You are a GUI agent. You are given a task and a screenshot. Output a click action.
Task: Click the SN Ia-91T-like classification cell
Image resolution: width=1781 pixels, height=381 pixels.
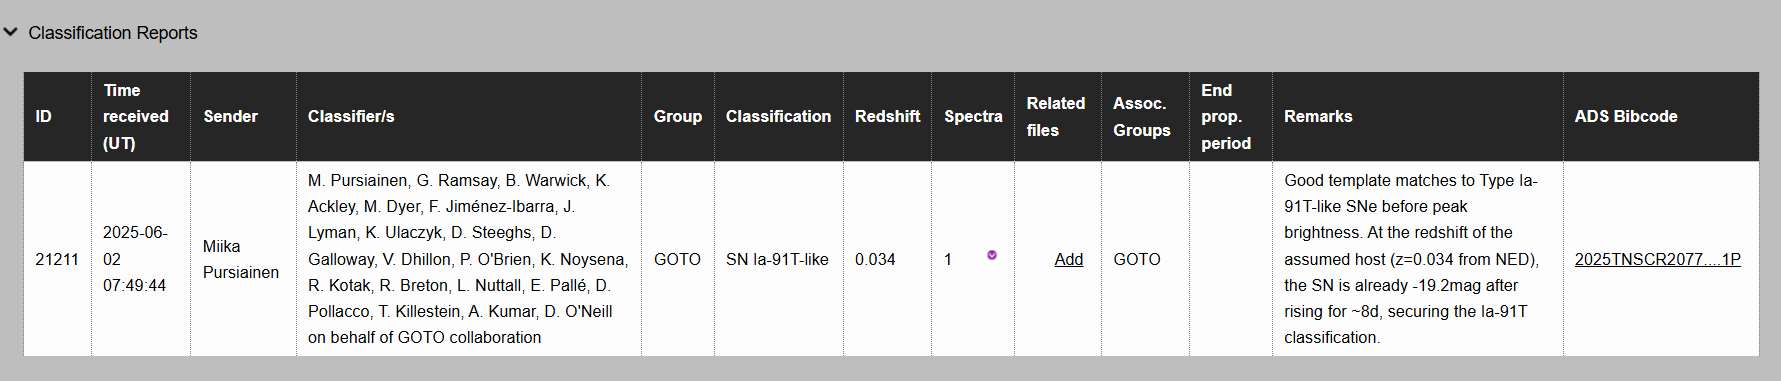pos(779,259)
